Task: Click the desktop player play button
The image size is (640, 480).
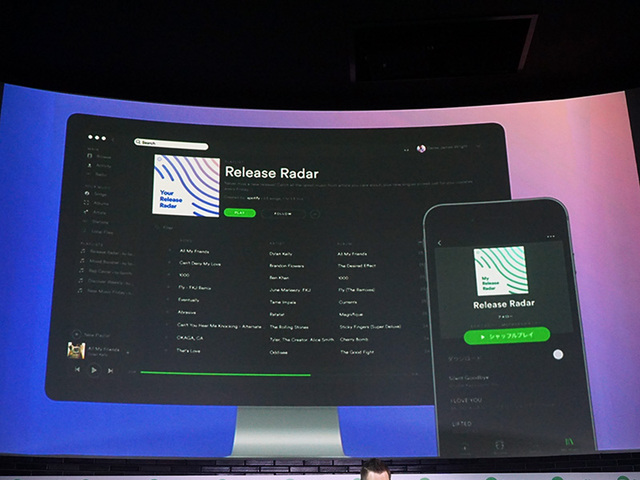Action: [x=94, y=370]
